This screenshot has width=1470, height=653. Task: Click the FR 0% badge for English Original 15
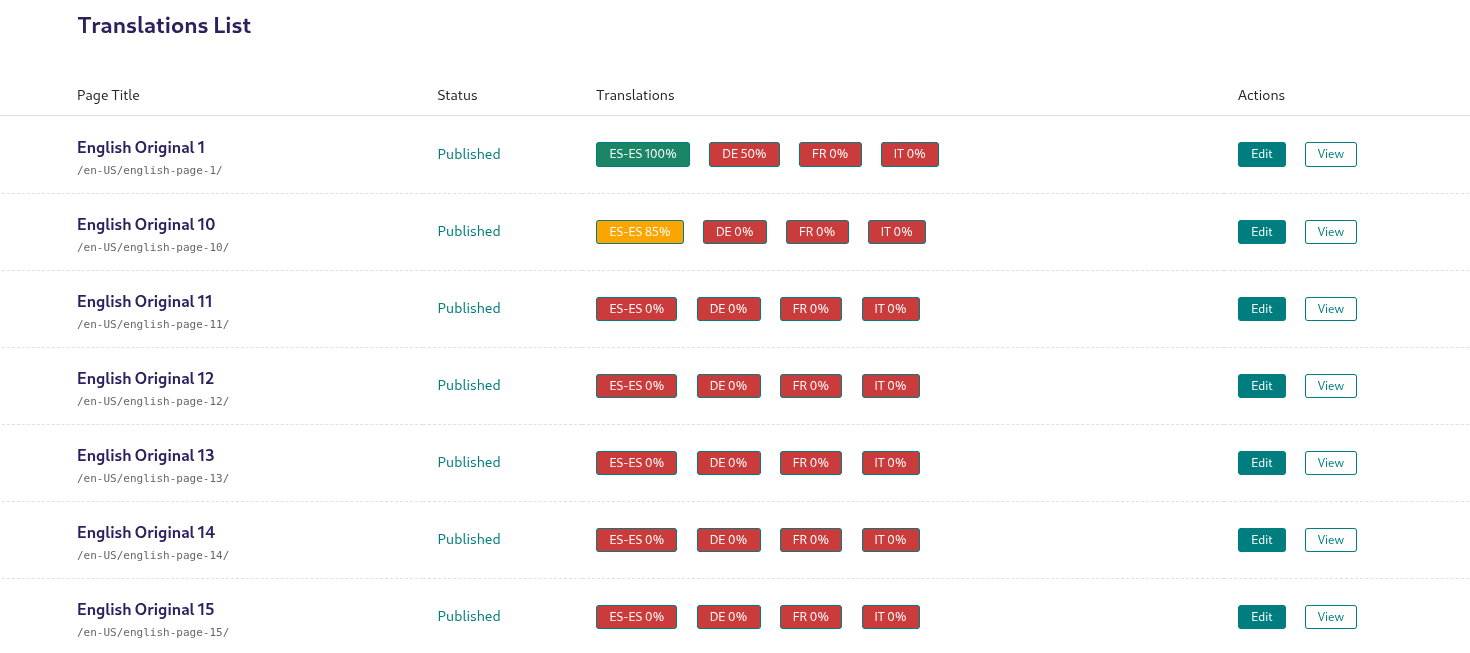pos(810,616)
